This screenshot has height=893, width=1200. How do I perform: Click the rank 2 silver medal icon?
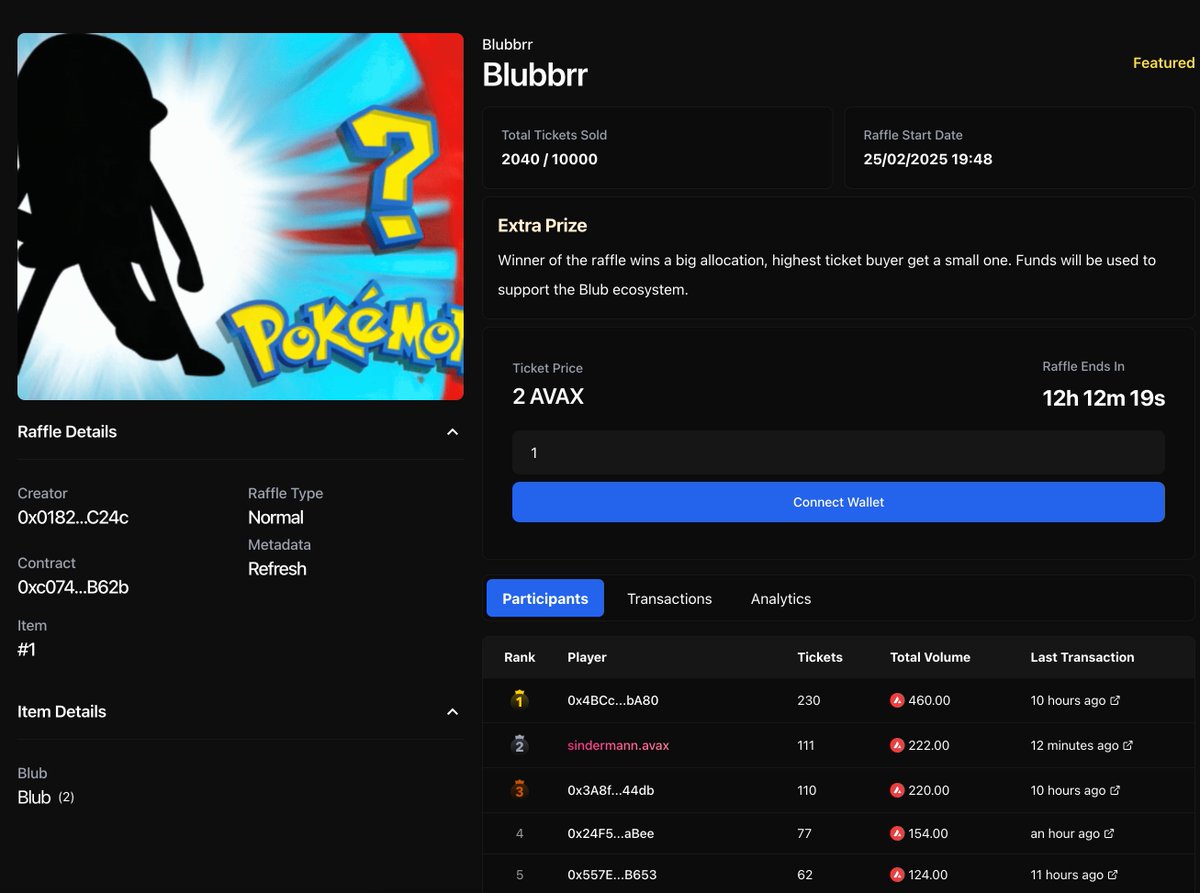[x=519, y=745]
